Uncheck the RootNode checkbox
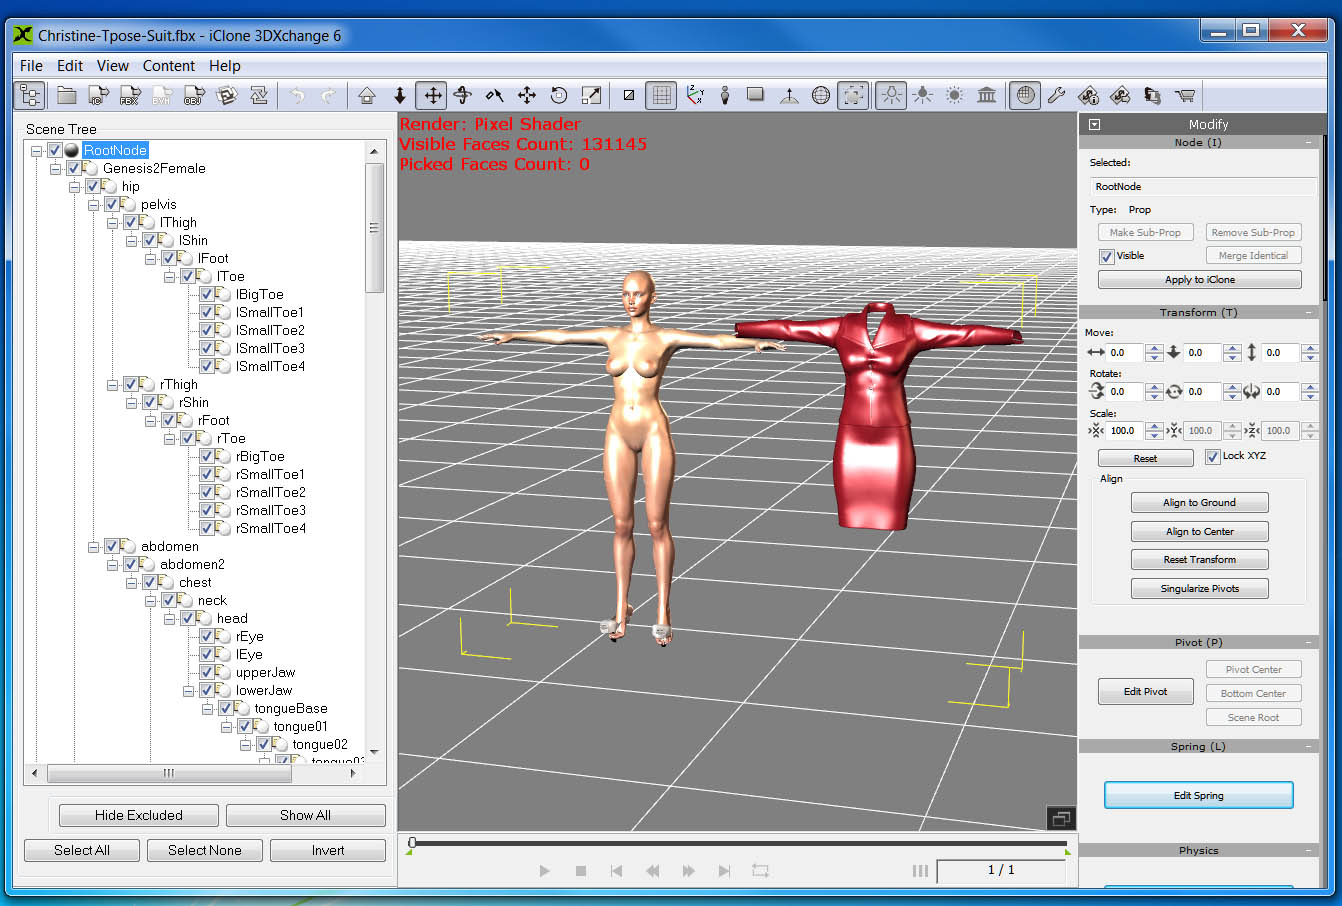 (x=55, y=150)
